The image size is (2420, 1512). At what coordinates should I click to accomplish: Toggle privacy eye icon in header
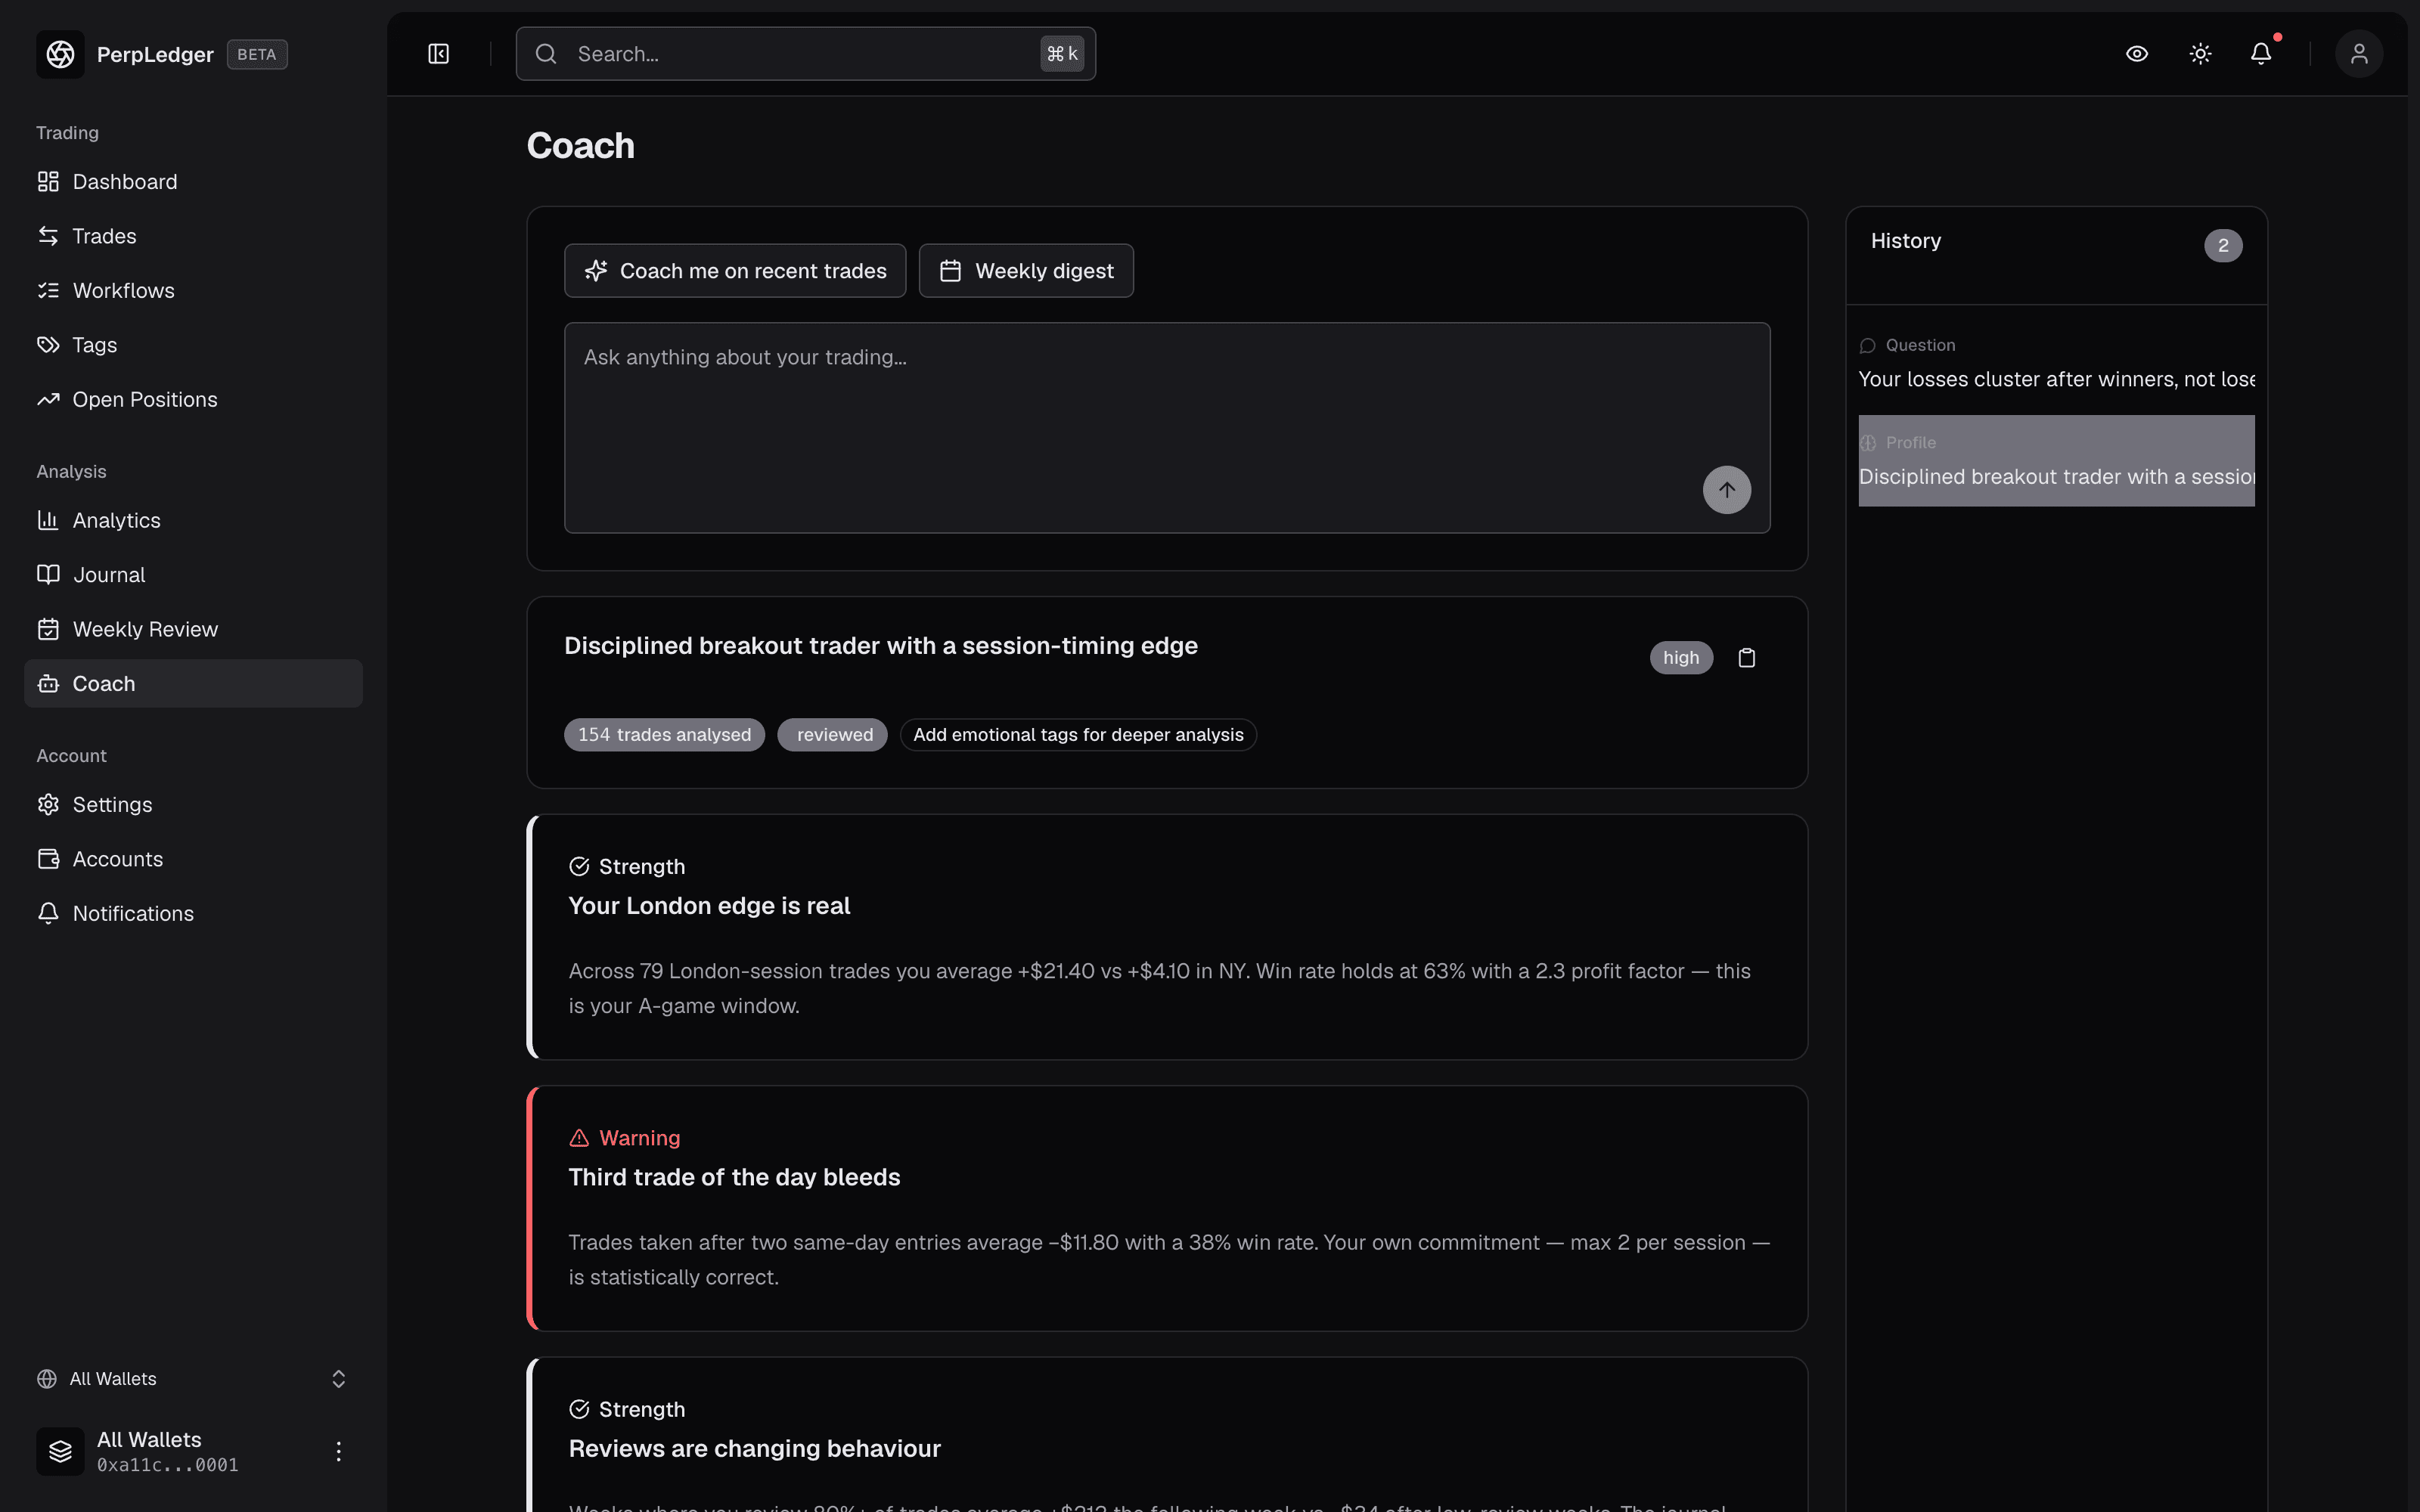2137,54
